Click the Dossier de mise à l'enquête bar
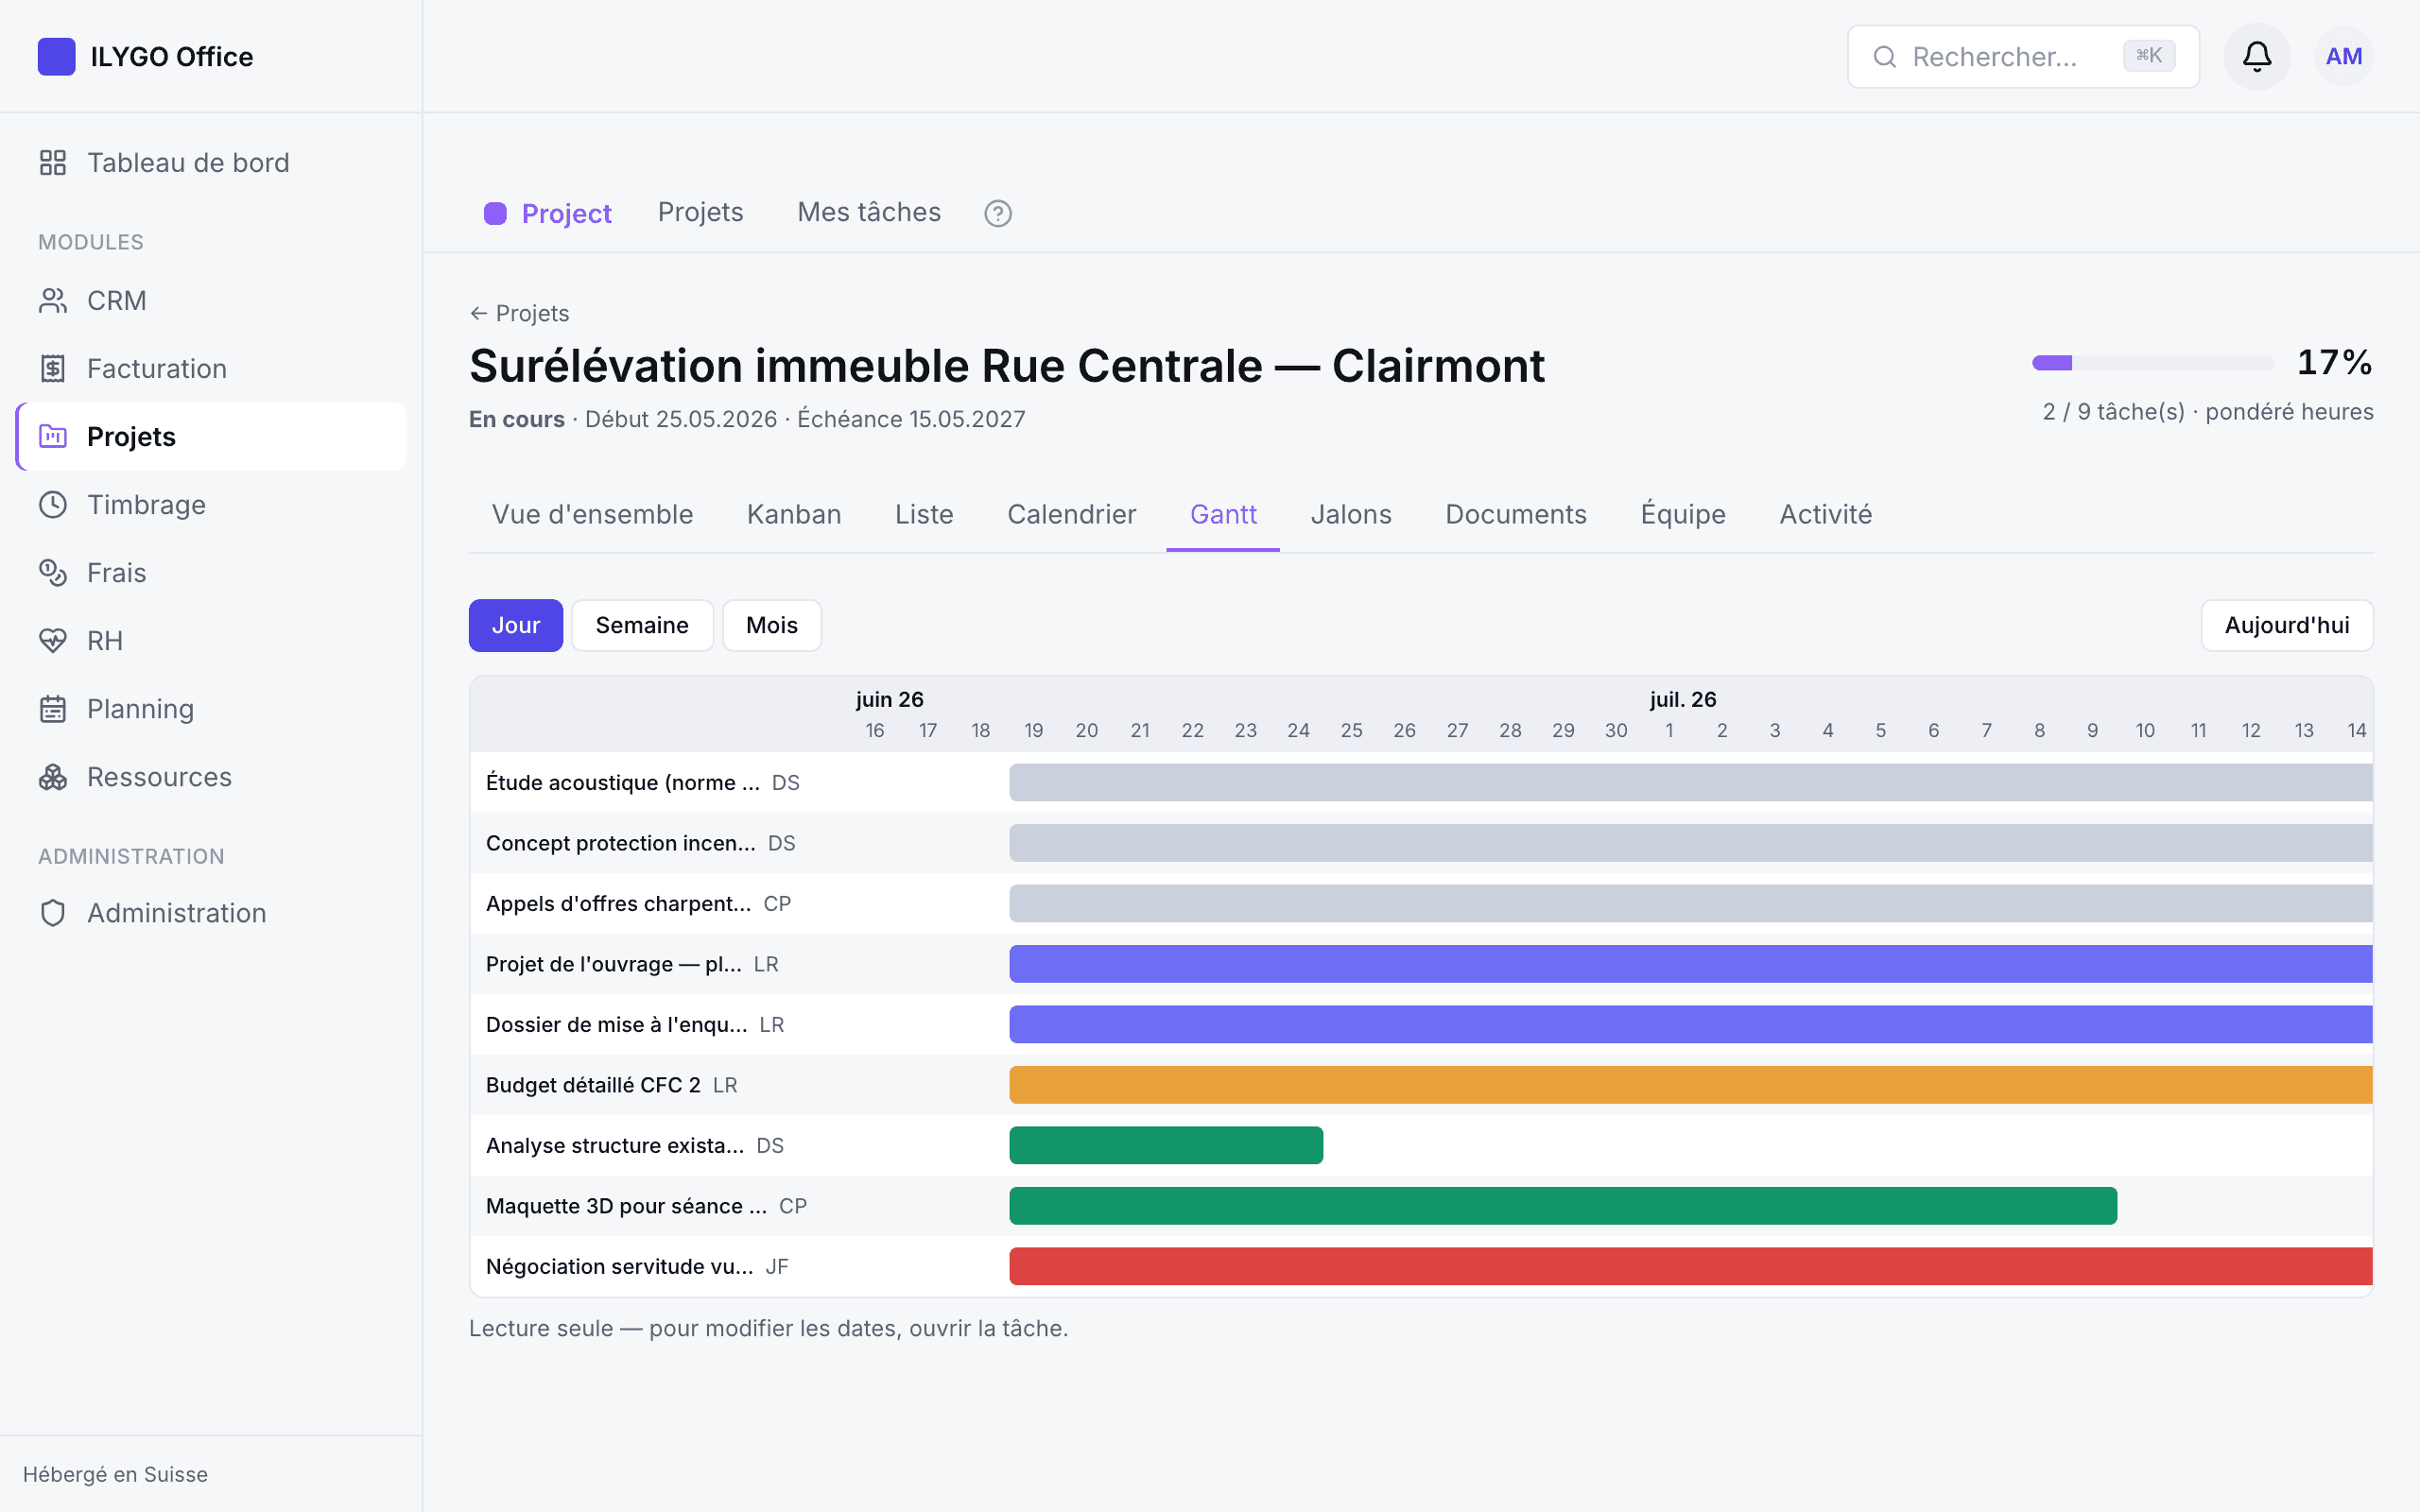The width and height of the screenshot is (2420, 1512). pyautogui.click(x=1690, y=1024)
